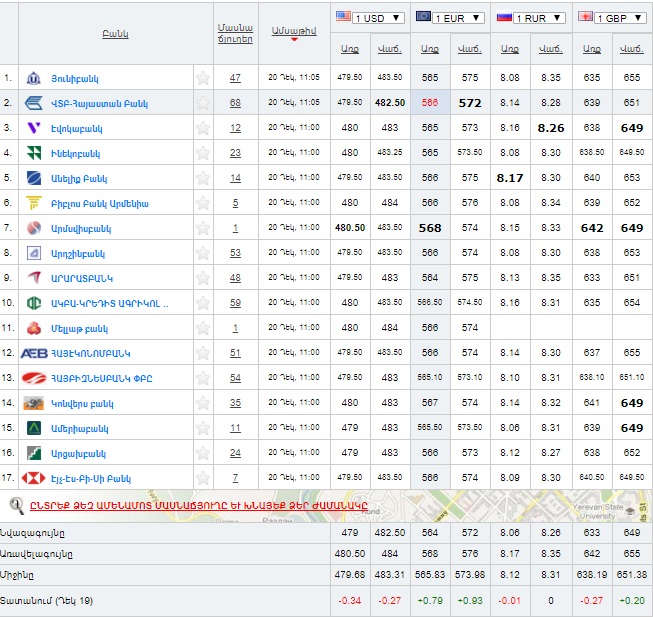Open the Կոնվերս բանկ link
653x617 pixels.
82,403
